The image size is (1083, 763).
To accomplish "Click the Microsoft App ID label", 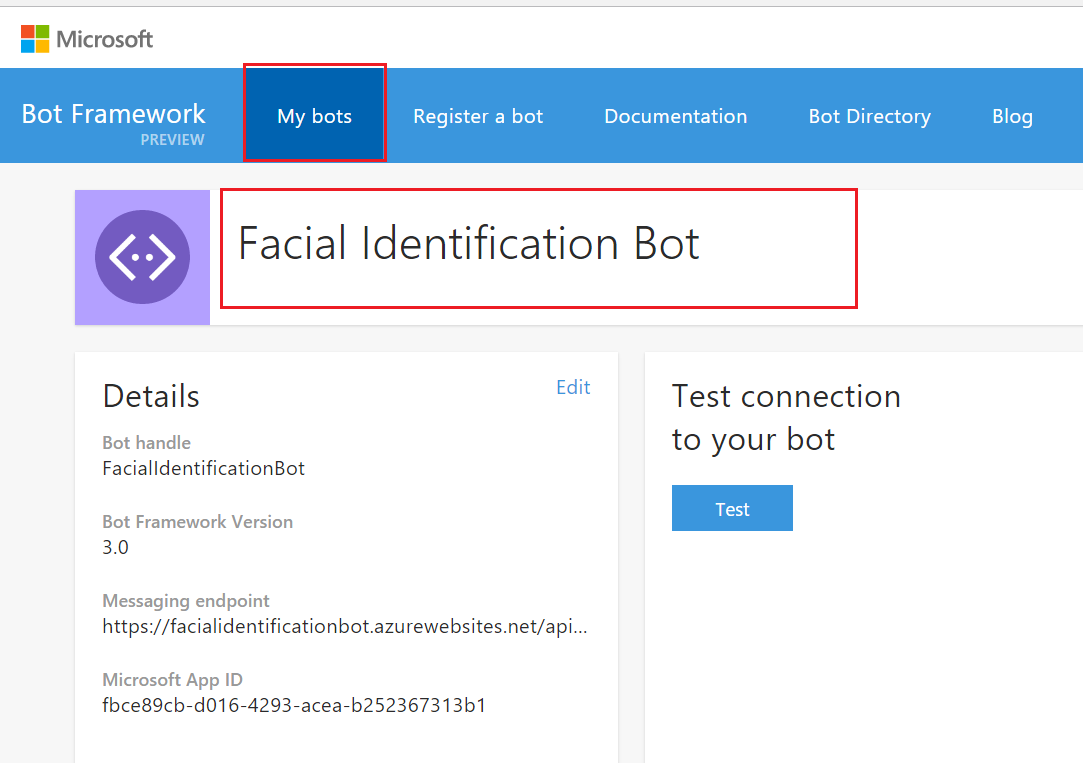I will [173, 680].
